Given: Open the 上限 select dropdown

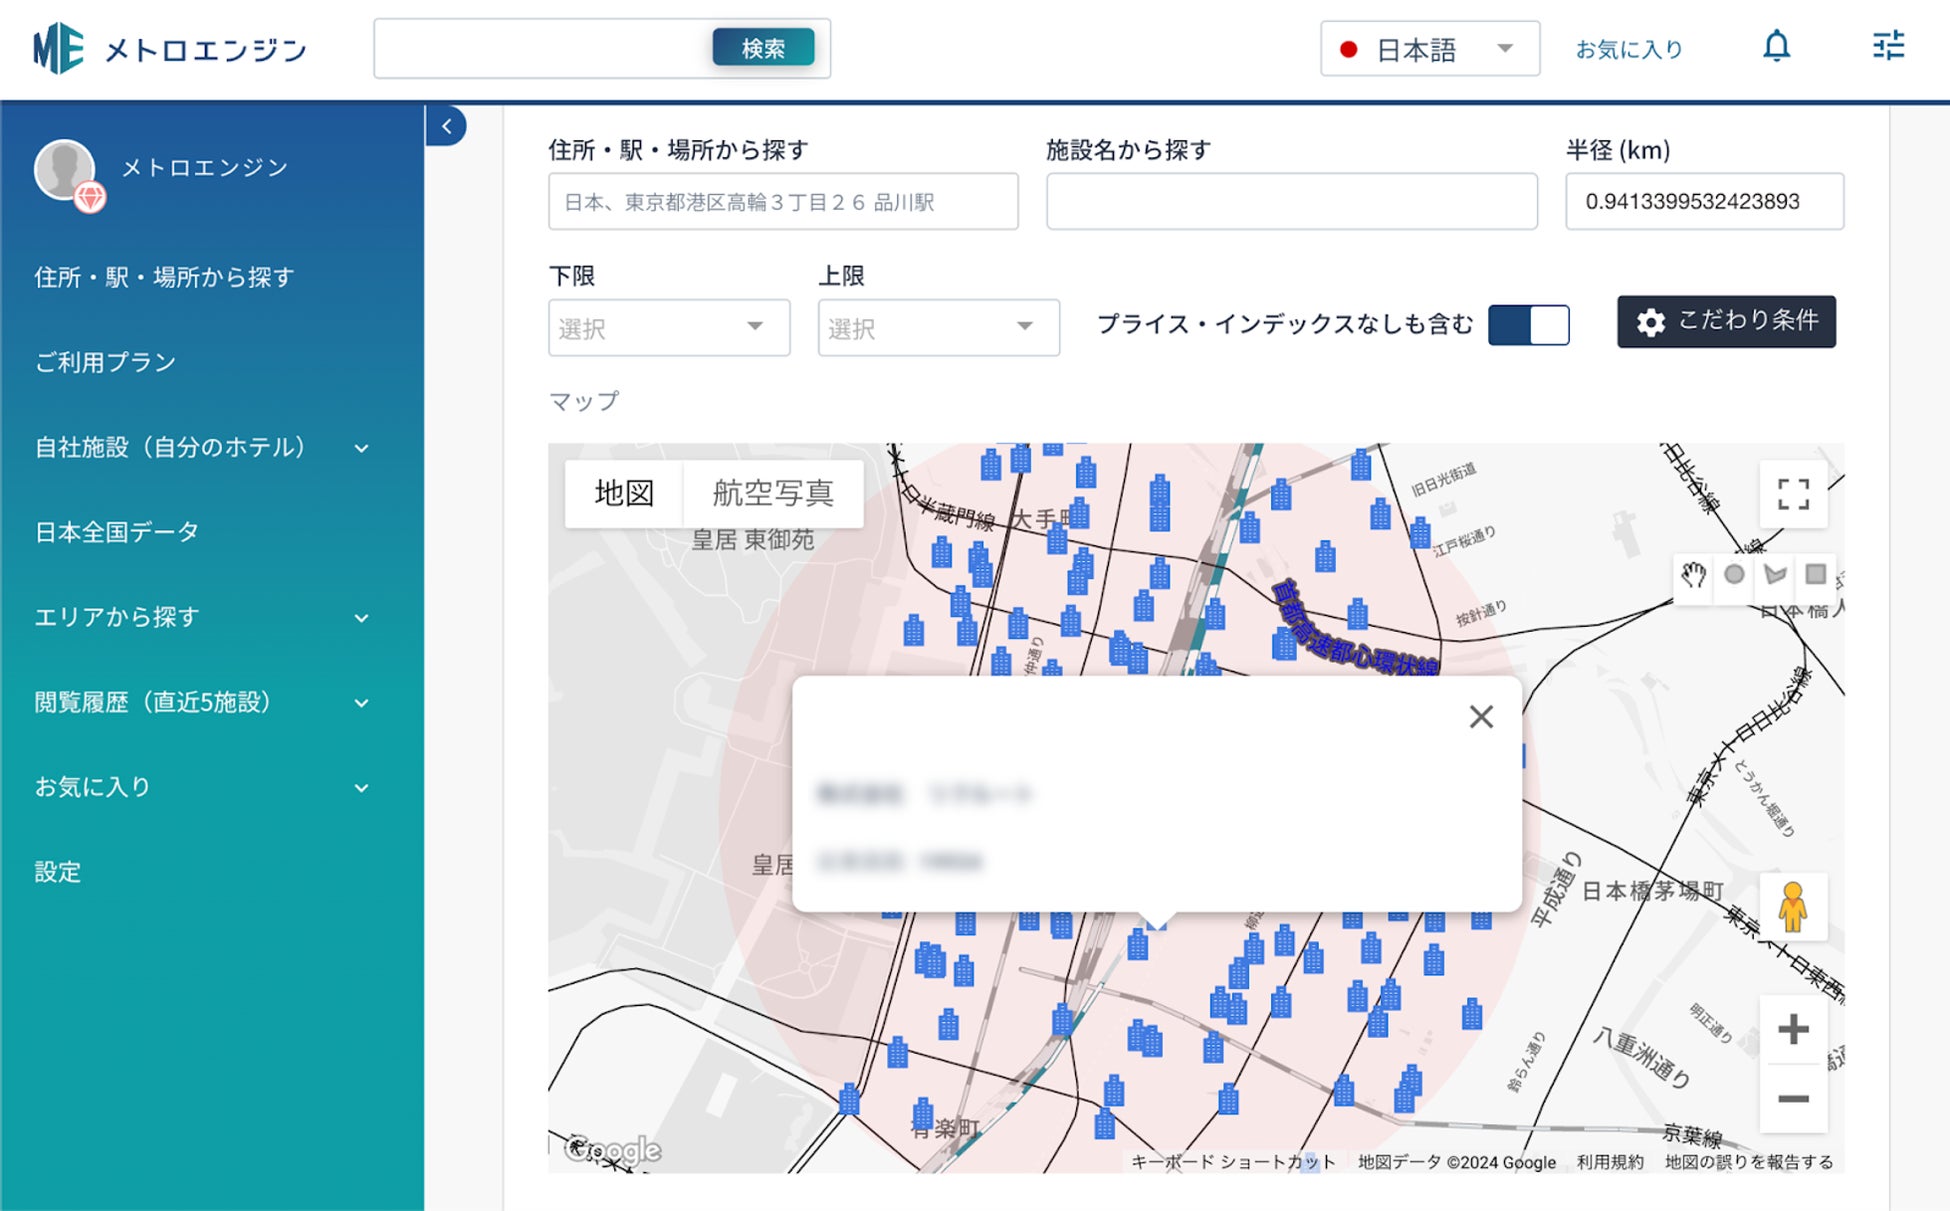Looking at the screenshot, I should [938, 328].
